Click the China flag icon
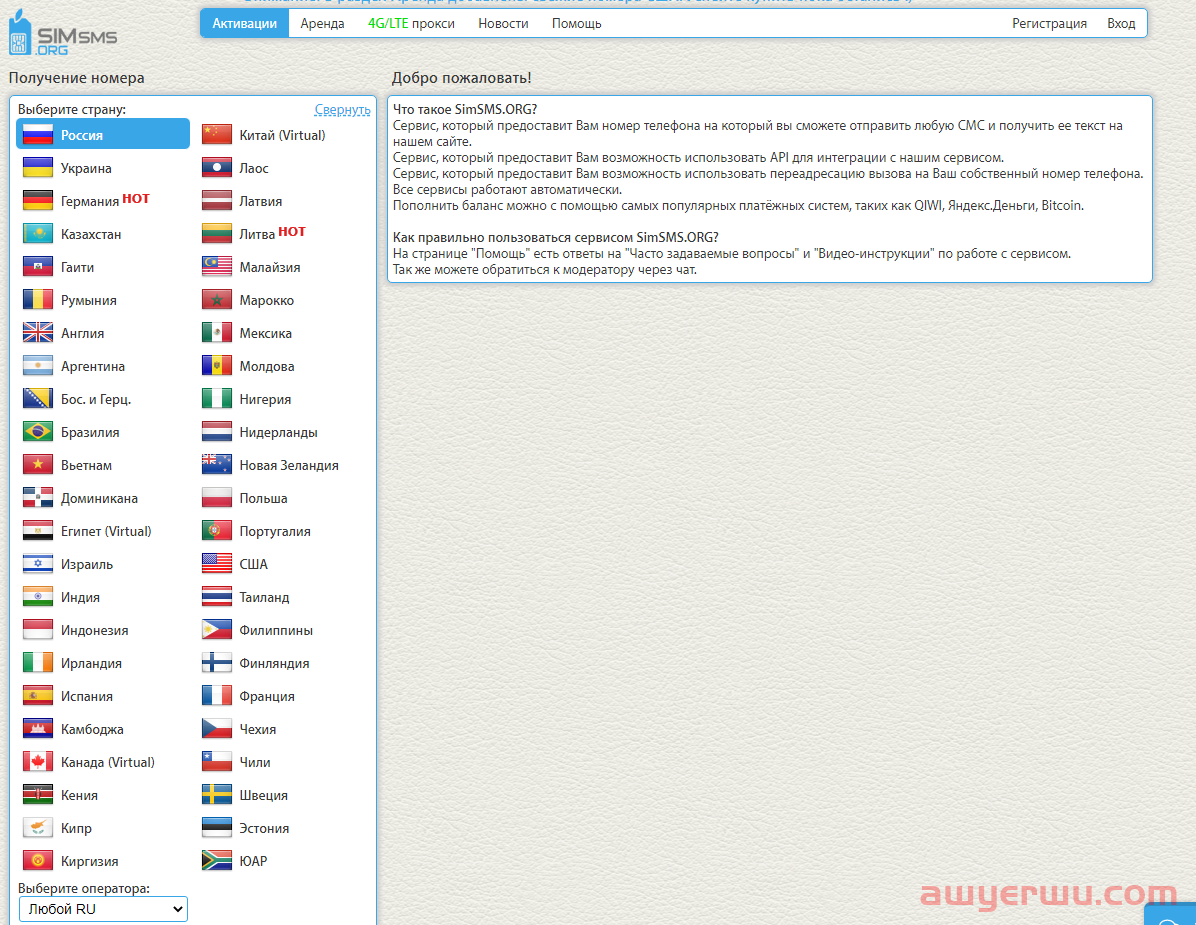This screenshot has width=1196, height=925. 217,135
